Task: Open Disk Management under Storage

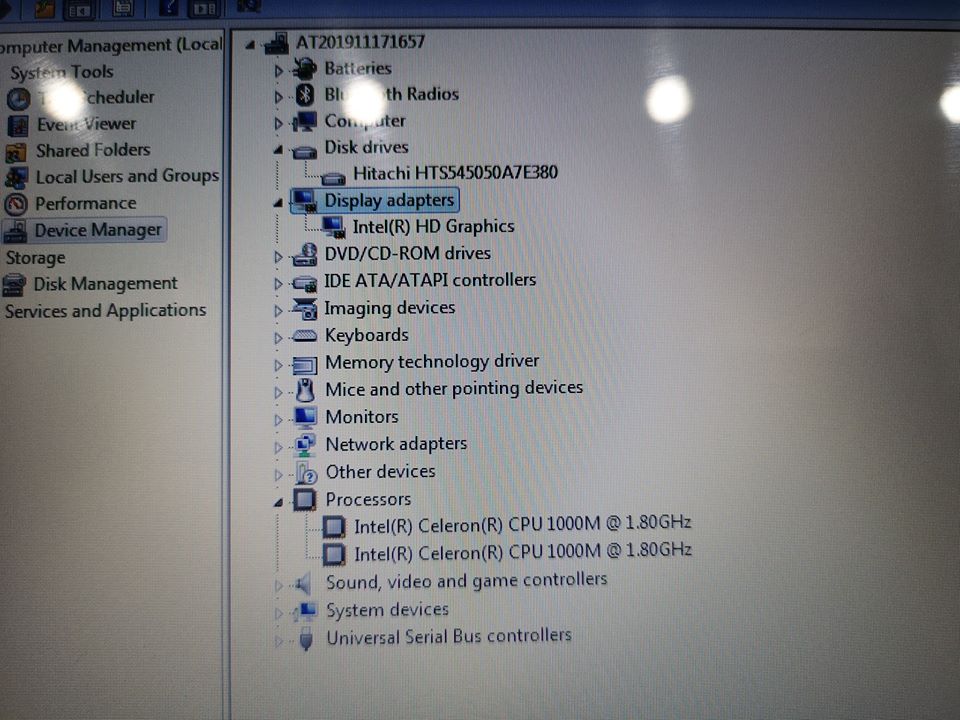Action: (x=103, y=284)
